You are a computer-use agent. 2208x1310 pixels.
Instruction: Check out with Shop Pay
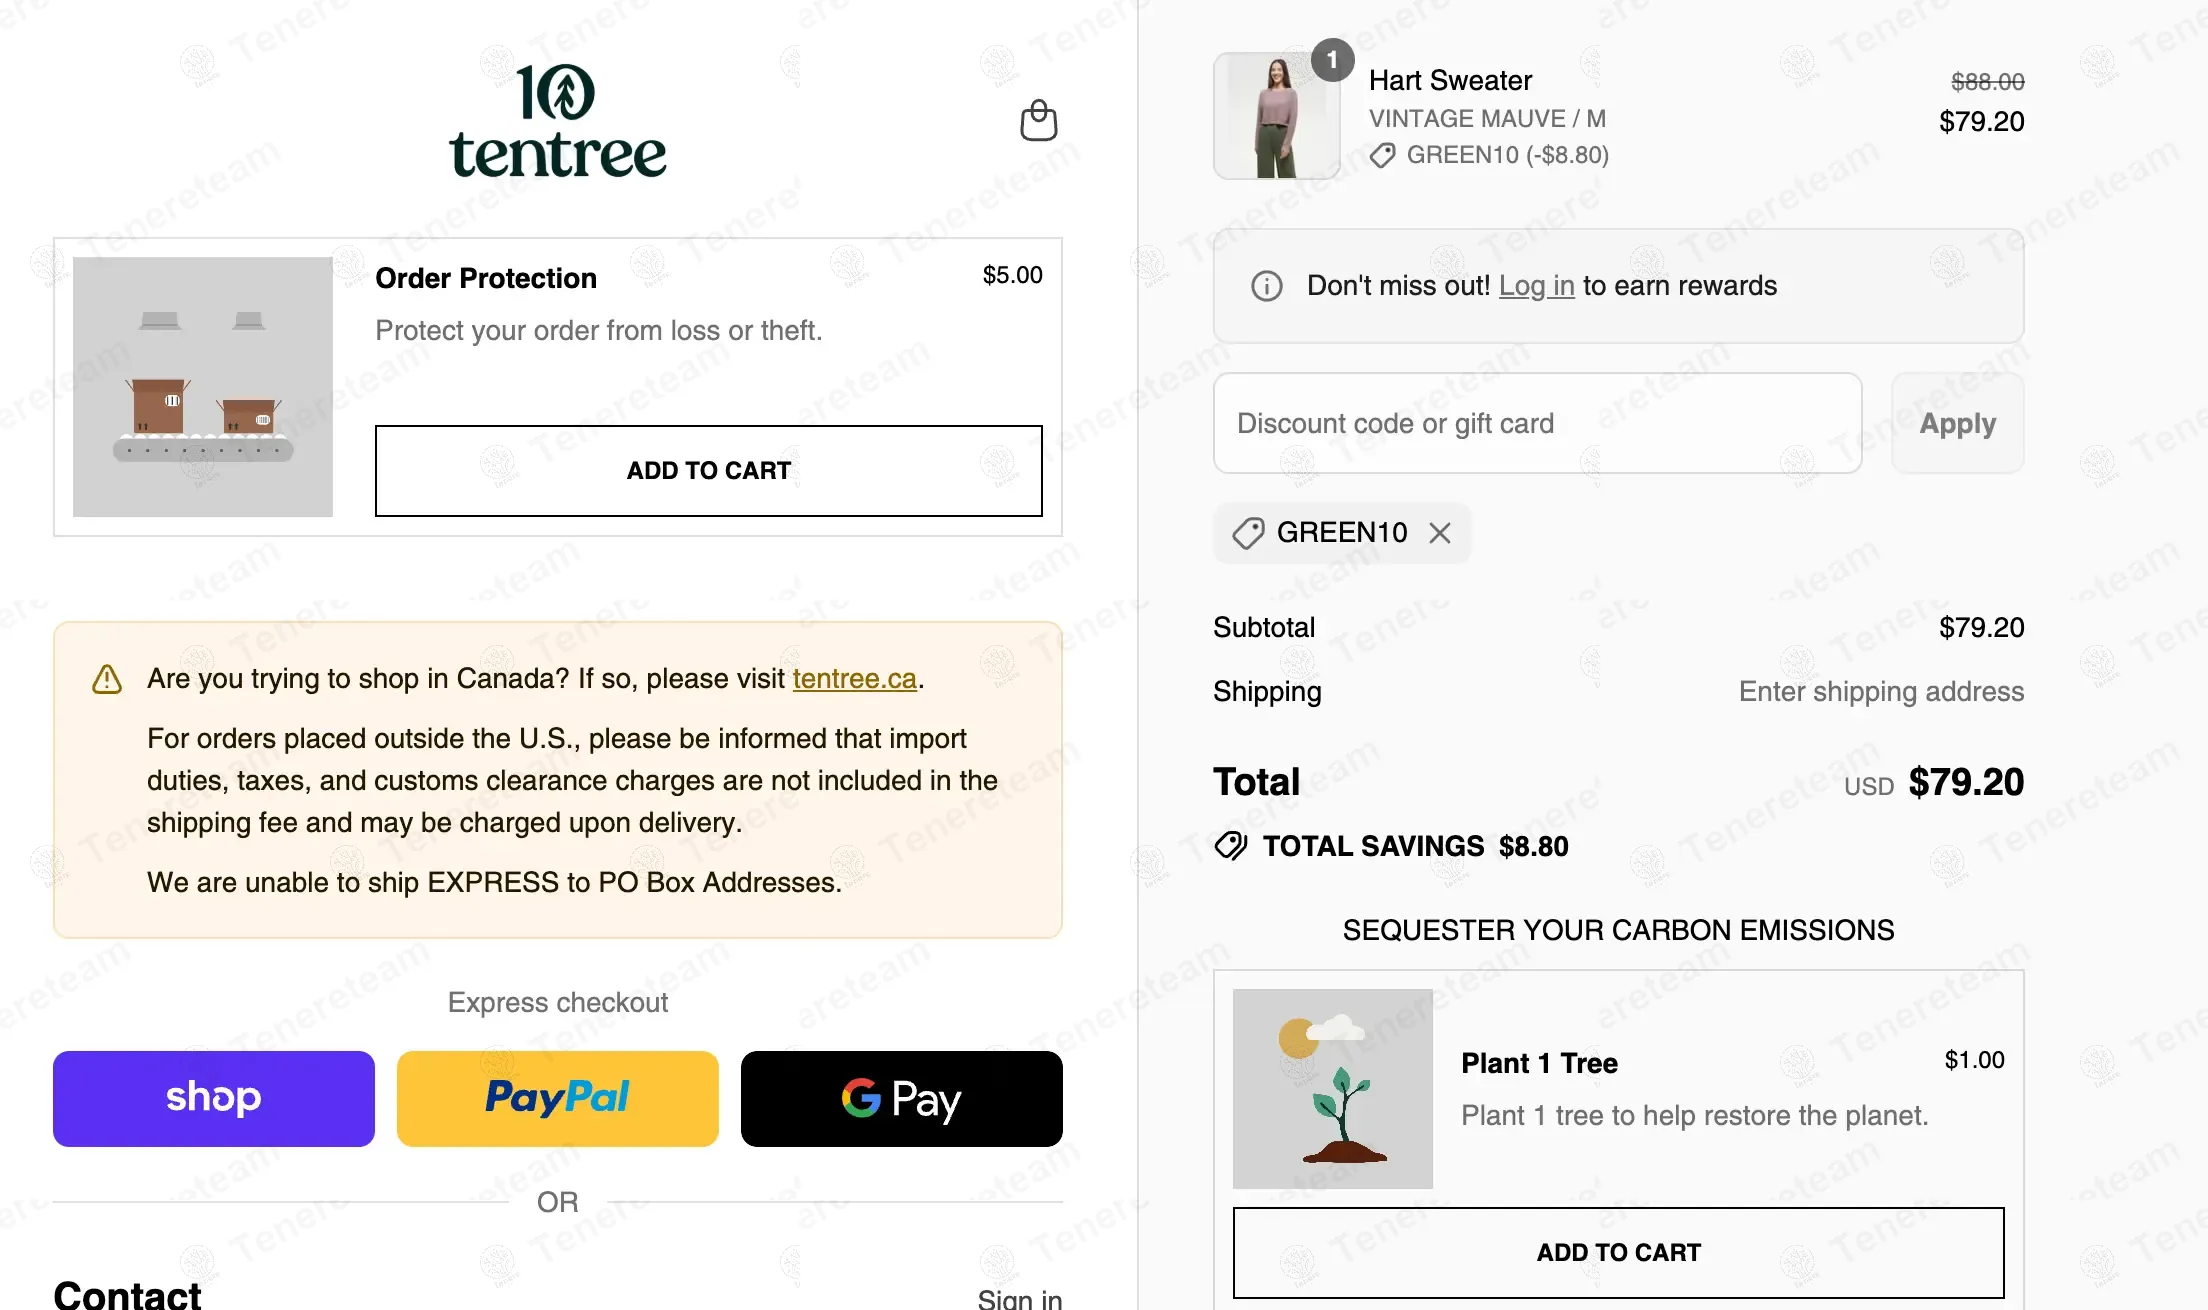214,1099
